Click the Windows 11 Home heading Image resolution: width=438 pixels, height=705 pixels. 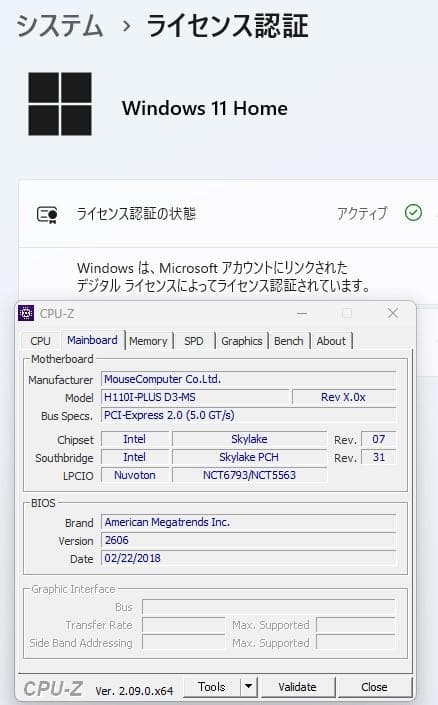click(205, 108)
